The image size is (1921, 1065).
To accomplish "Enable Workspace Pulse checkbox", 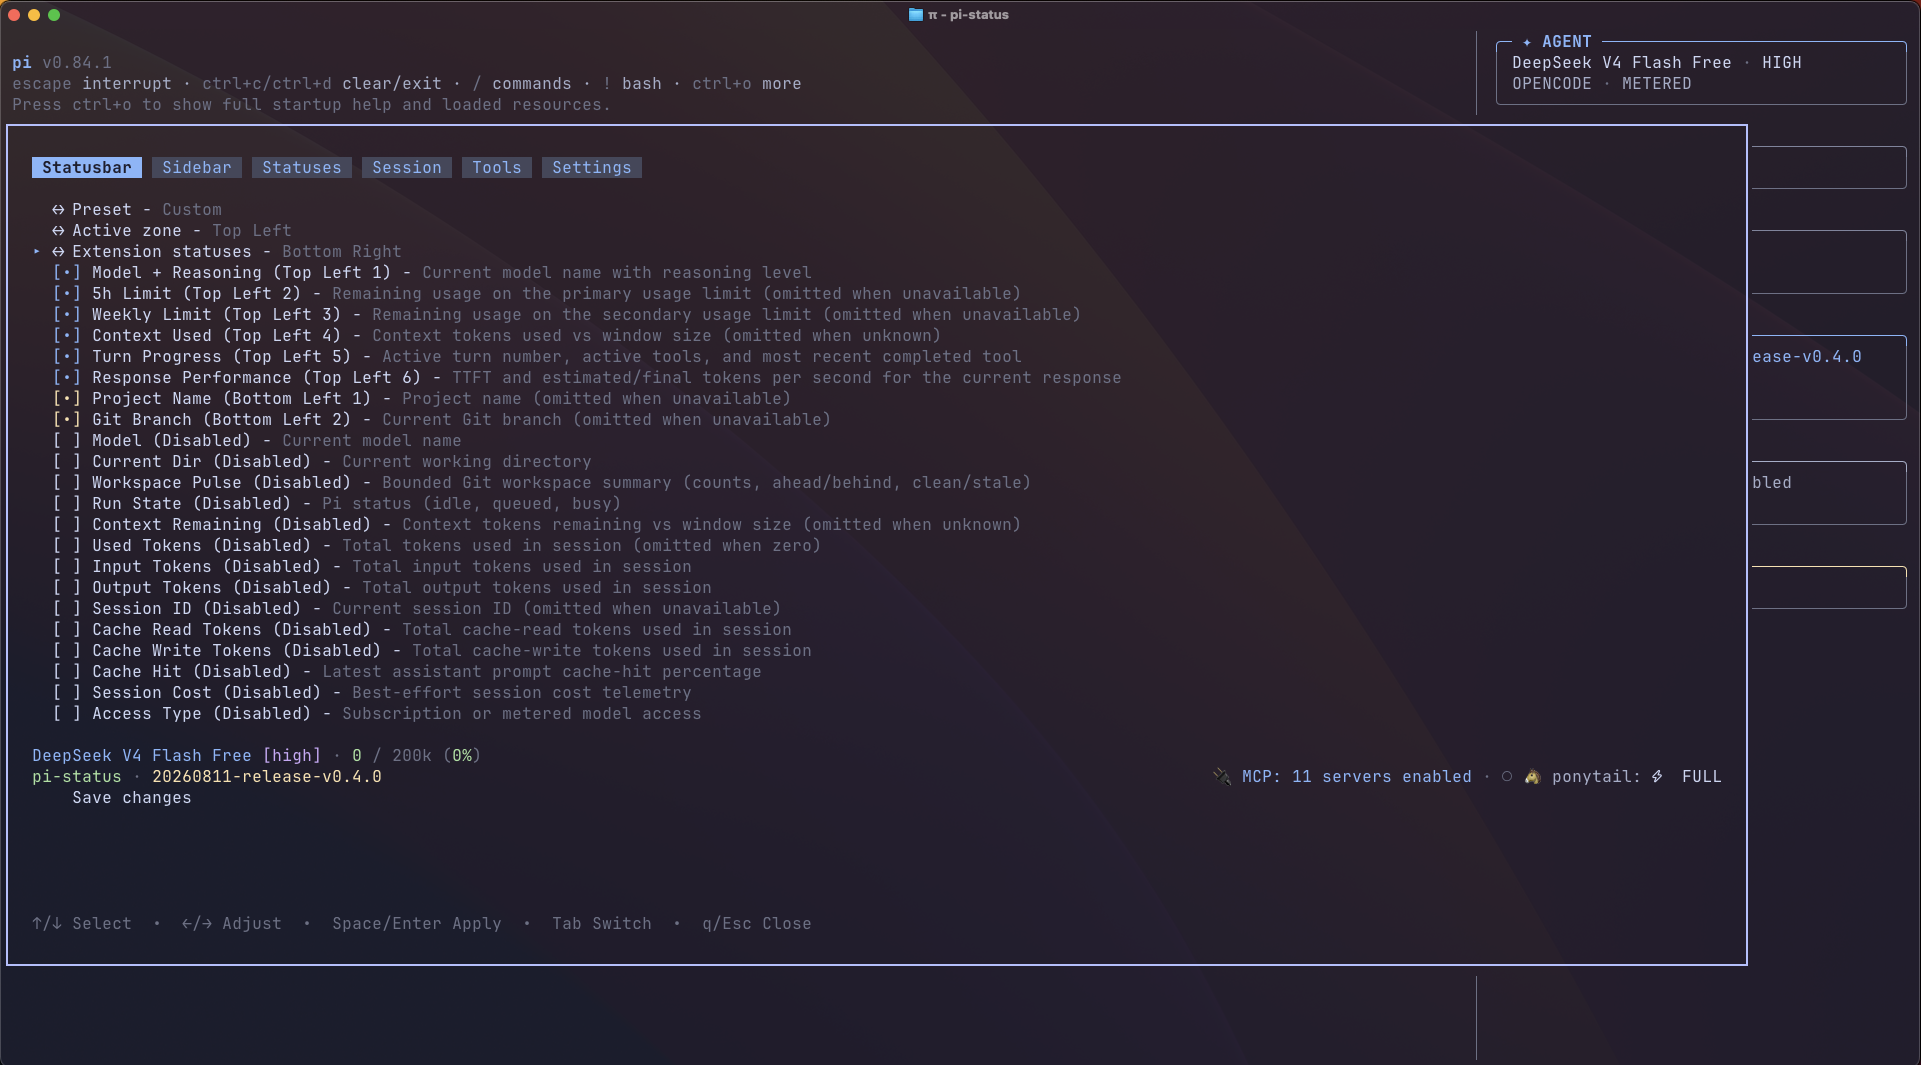I will click(67, 483).
